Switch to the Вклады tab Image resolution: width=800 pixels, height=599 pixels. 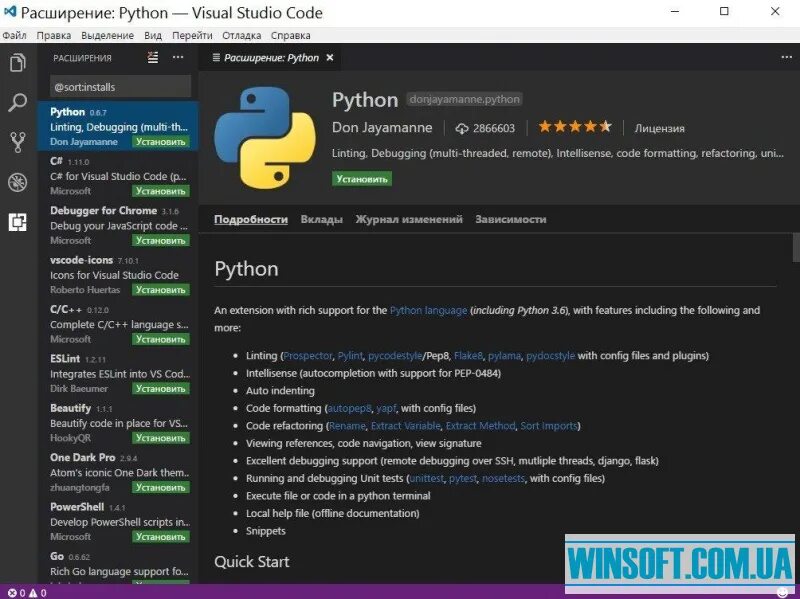point(321,219)
